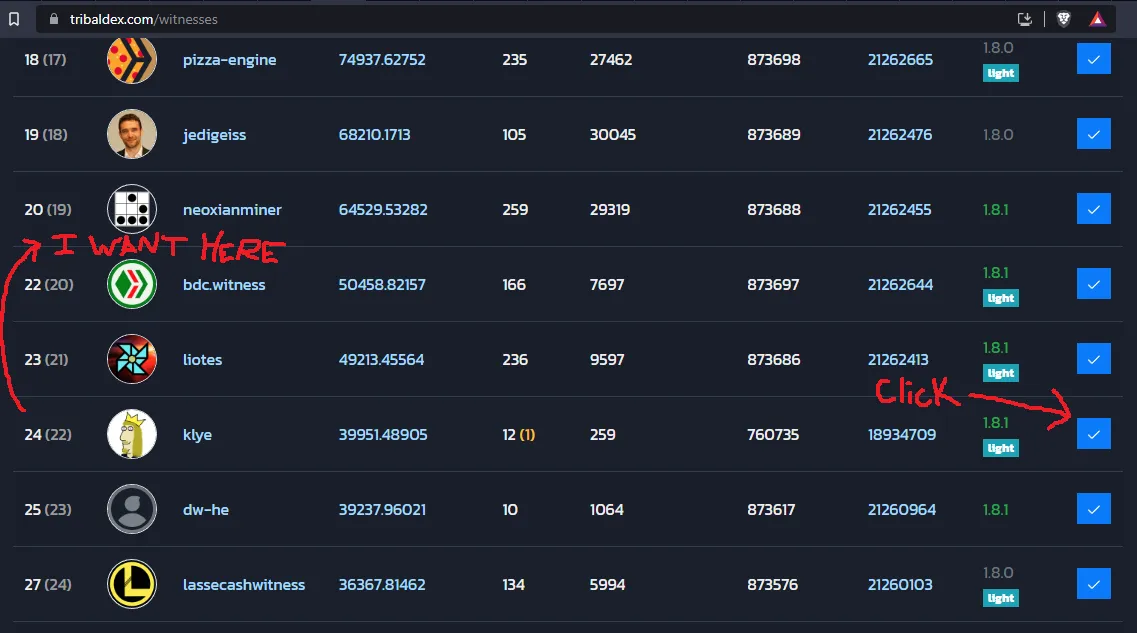Click the light badge in lassecashwitness row
The height and width of the screenshot is (633, 1137).
pyautogui.click(x=1001, y=598)
